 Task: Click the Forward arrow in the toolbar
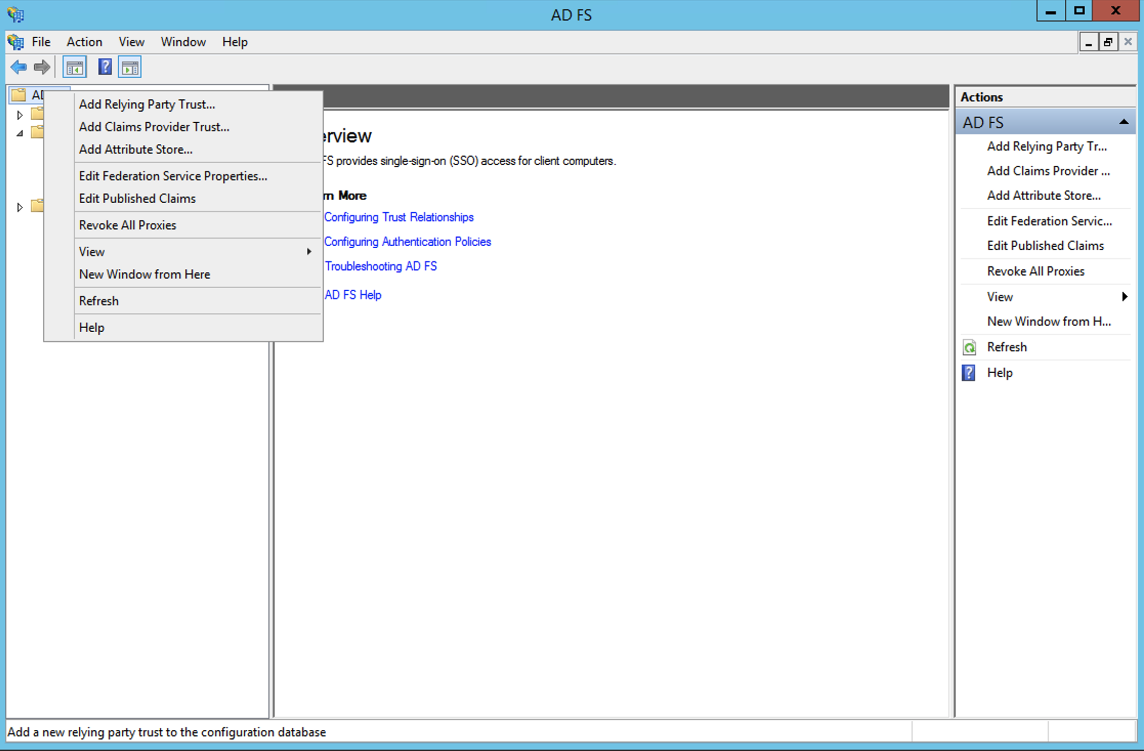click(x=42, y=68)
